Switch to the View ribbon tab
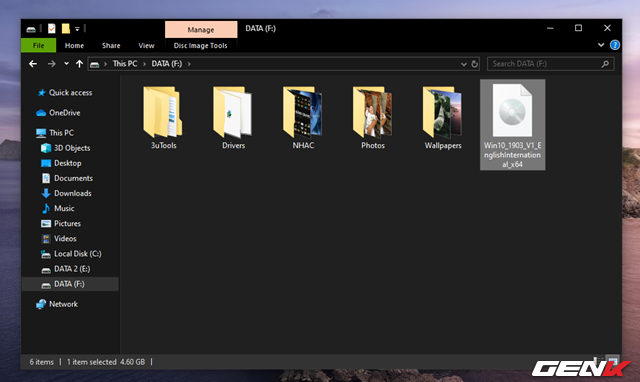 pos(146,45)
